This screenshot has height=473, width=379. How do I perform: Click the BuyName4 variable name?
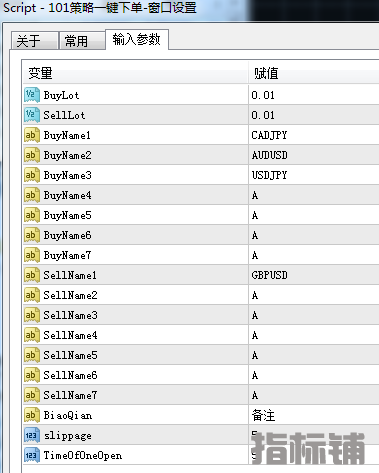[67, 195]
